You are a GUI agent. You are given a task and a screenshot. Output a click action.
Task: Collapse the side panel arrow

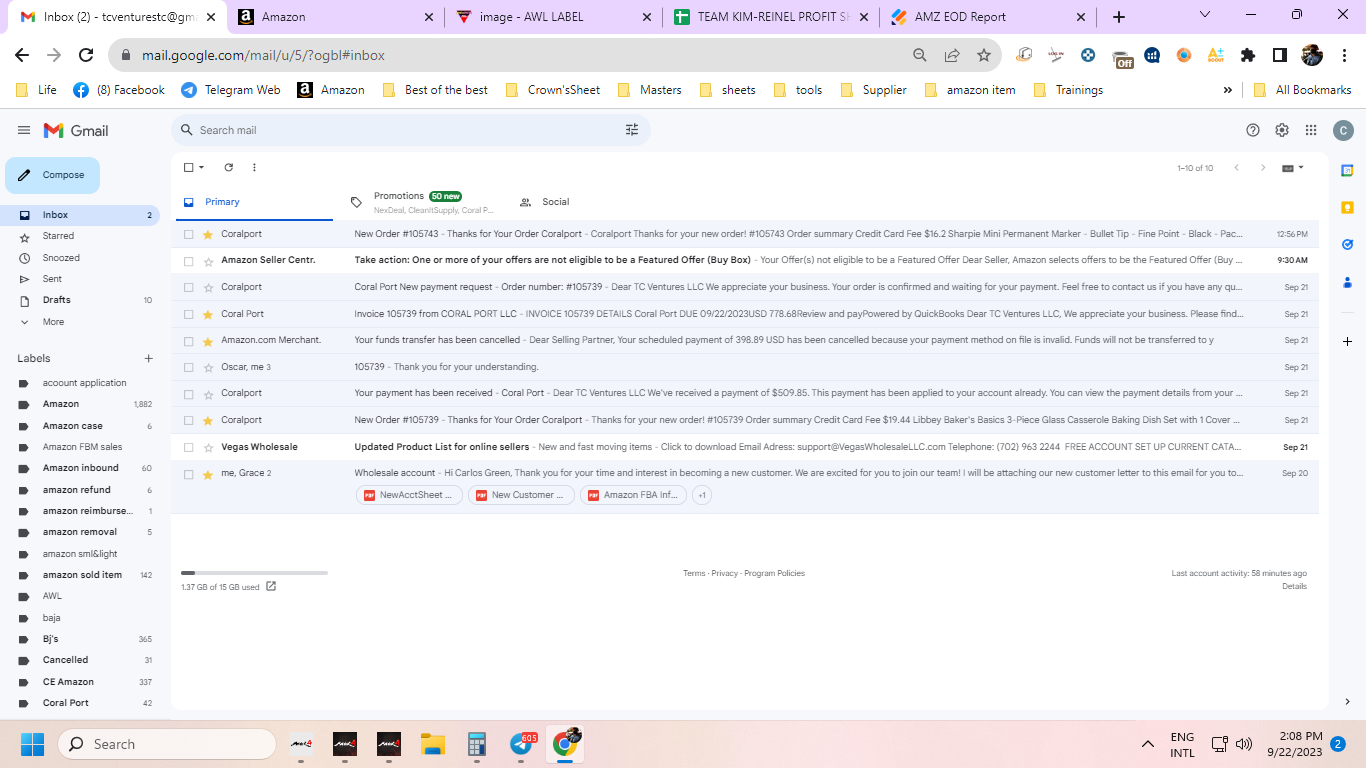[x=1347, y=702]
